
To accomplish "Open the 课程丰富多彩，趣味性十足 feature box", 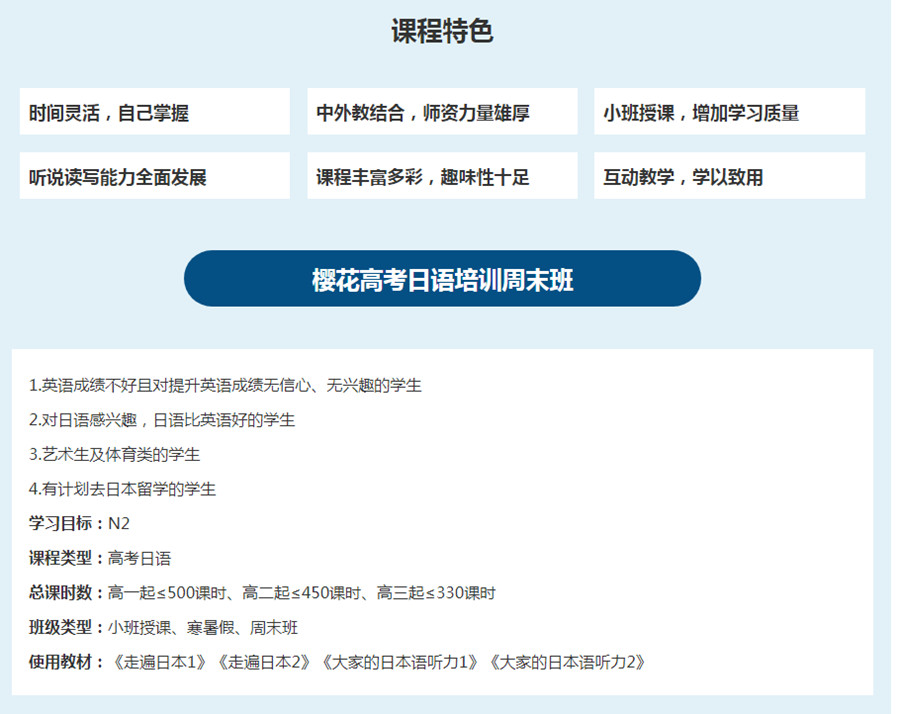I will click(x=441, y=177).
